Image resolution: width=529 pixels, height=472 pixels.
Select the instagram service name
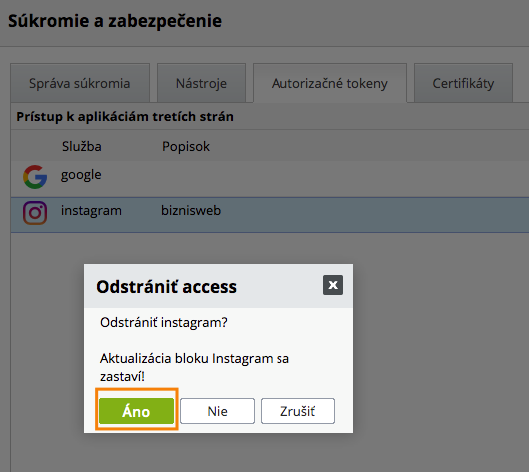tap(91, 211)
